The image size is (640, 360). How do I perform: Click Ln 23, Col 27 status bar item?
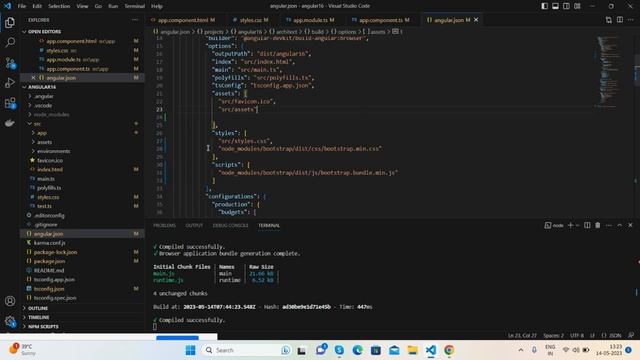522,336
